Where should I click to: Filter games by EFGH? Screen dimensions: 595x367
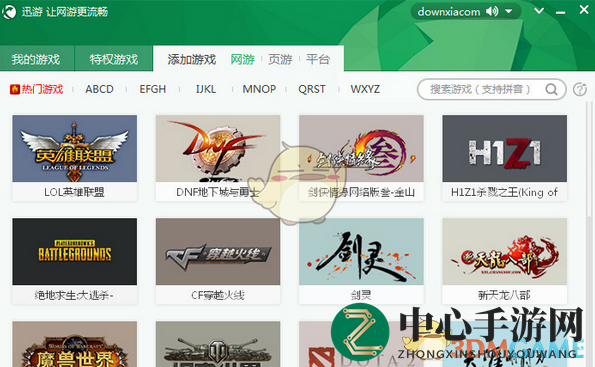153,89
